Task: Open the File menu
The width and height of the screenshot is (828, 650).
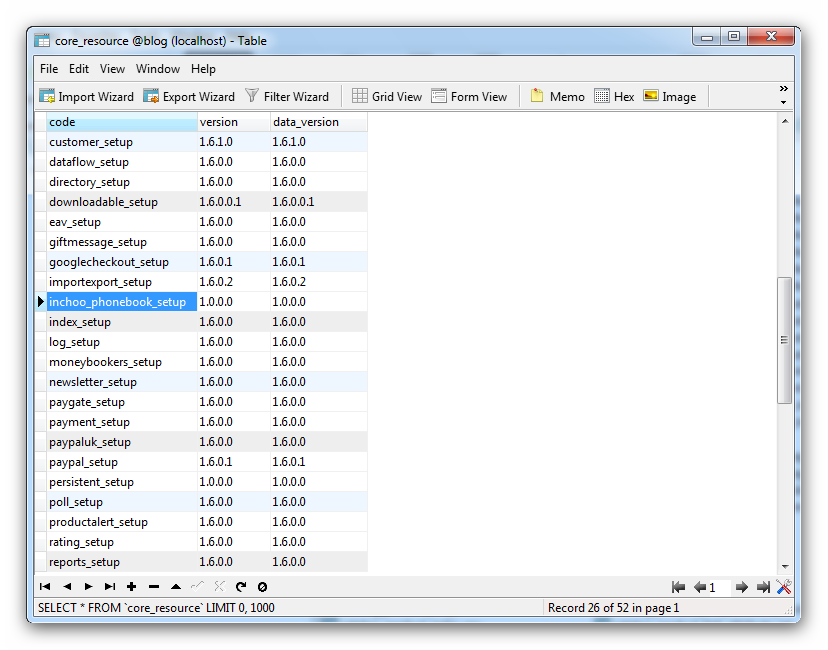Action: click(49, 69)
